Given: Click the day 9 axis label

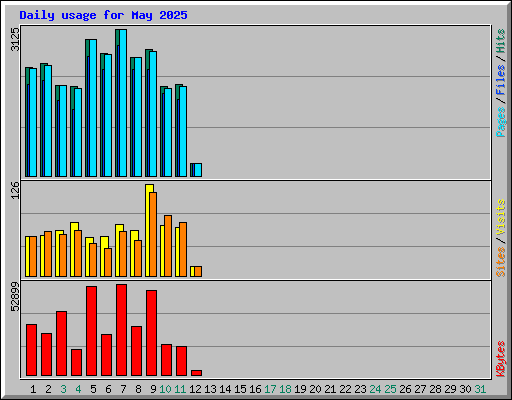Looking at the screenshot, I should 153,389.
